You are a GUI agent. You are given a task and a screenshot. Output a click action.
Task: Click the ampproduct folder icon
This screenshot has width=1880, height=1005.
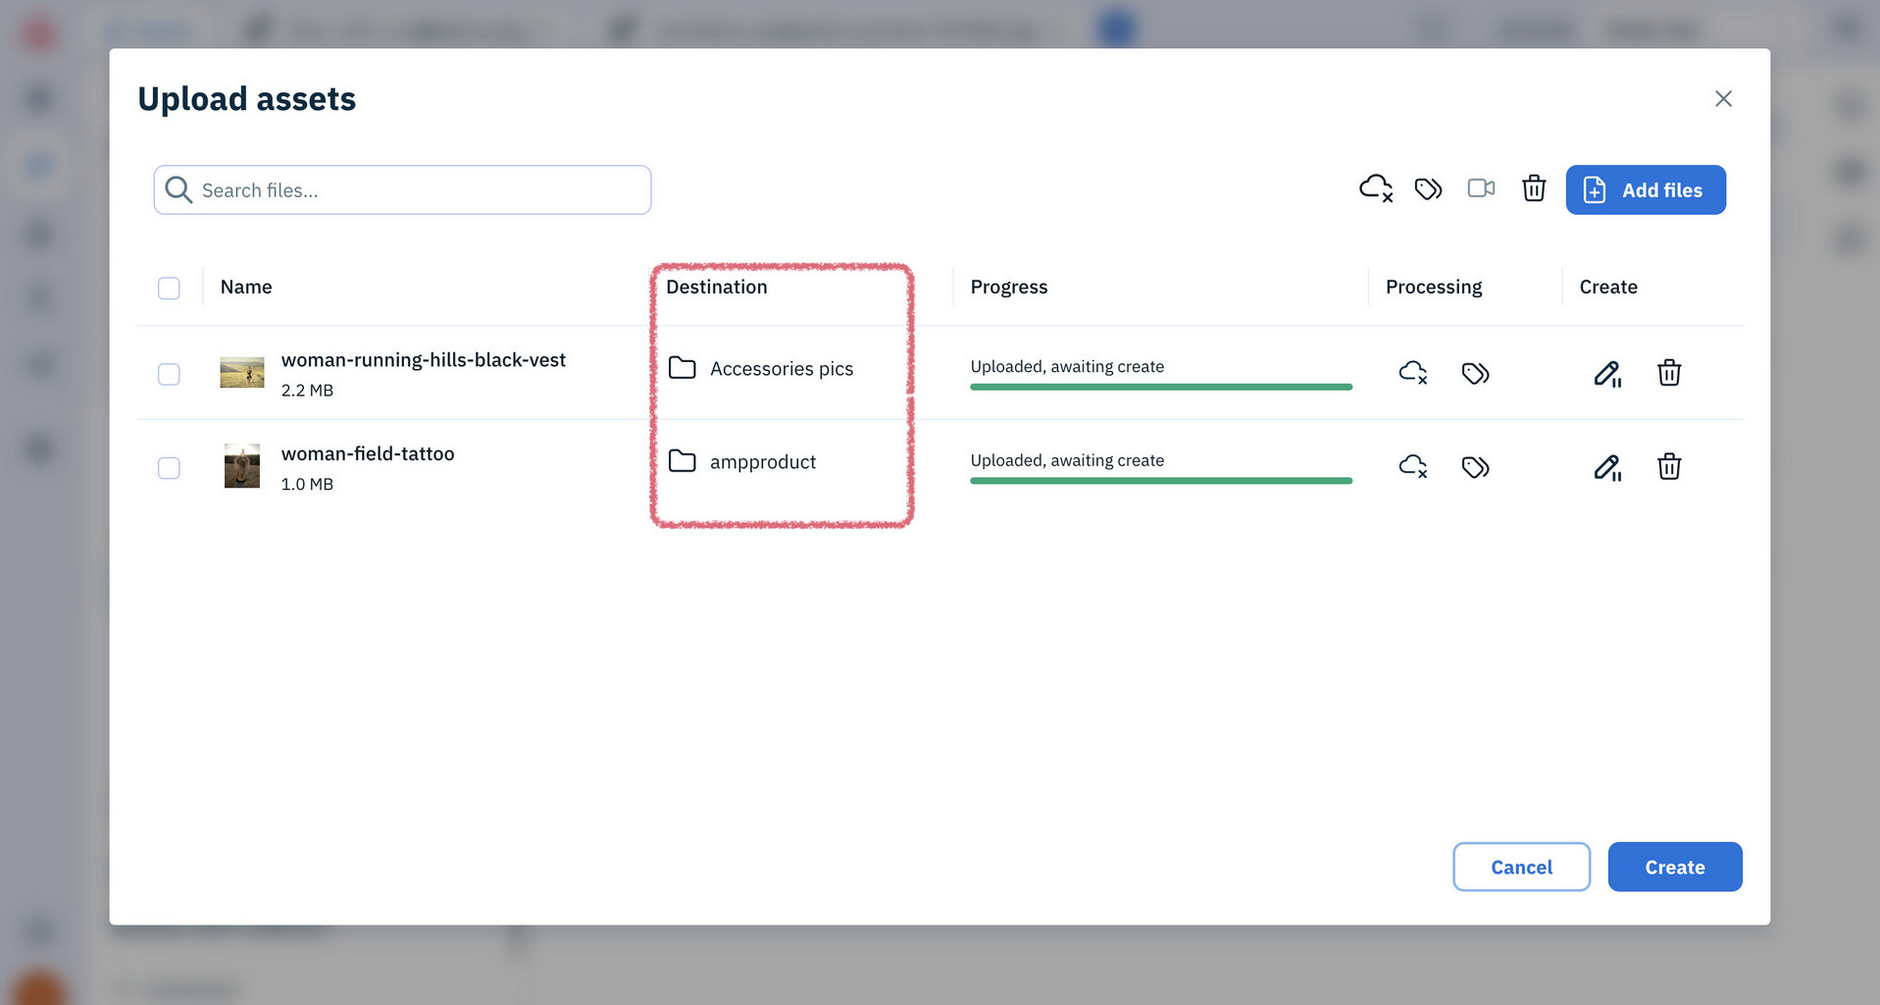682,461
